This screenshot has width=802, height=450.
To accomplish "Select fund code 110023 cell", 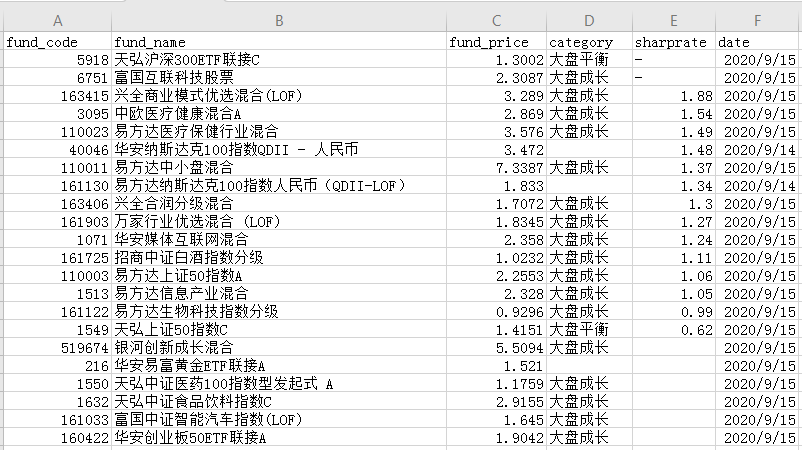I will 57,131.
